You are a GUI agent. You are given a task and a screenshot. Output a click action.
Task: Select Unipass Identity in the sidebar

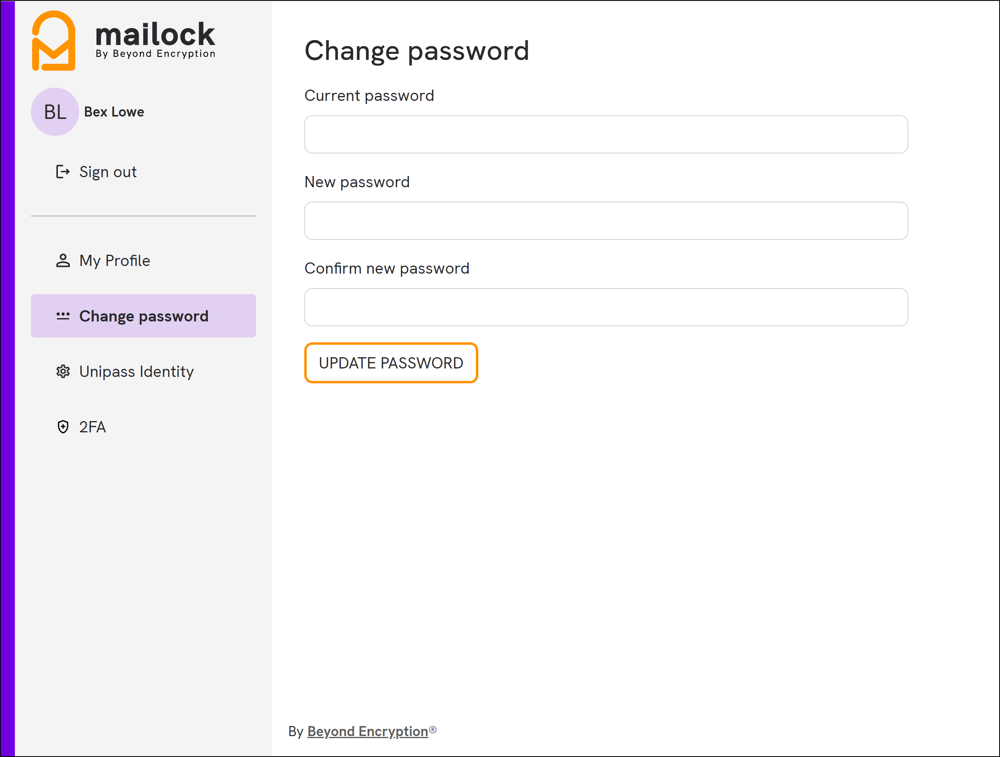coord(136,371)
